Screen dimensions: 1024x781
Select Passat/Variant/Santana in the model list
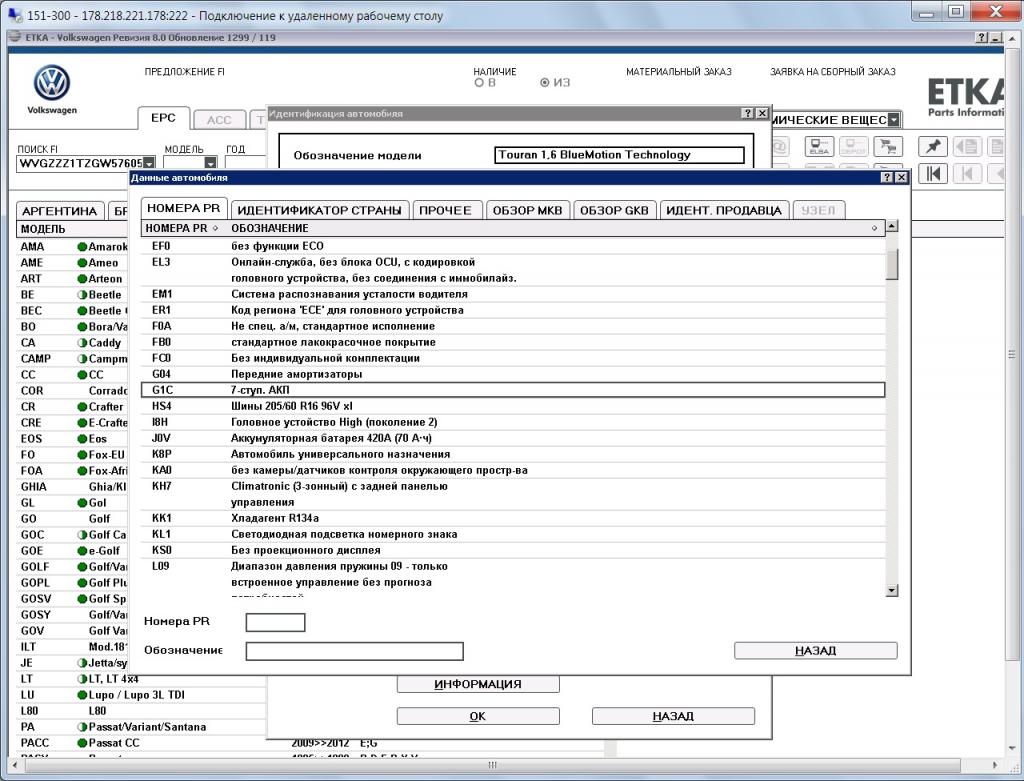[141, 727]
